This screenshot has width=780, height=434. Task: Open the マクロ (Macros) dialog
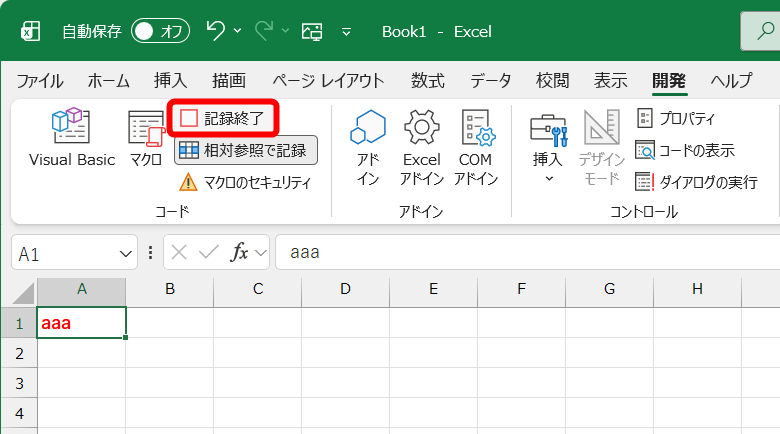(x=146, y=138)
